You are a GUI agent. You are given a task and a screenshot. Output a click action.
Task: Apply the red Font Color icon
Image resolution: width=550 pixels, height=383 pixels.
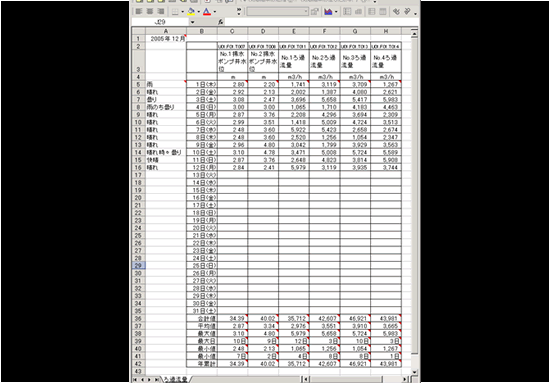coord(207,12)
